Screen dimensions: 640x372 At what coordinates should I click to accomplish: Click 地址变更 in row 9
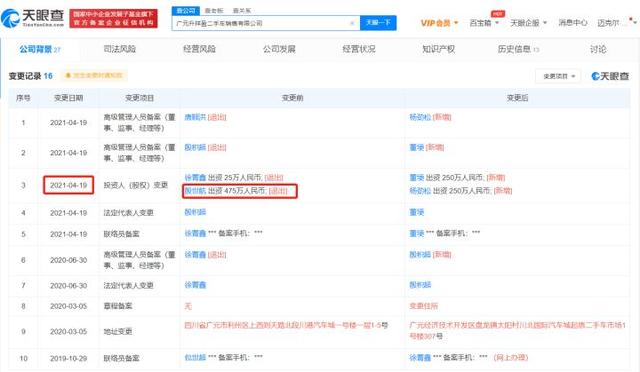[118, 332]
